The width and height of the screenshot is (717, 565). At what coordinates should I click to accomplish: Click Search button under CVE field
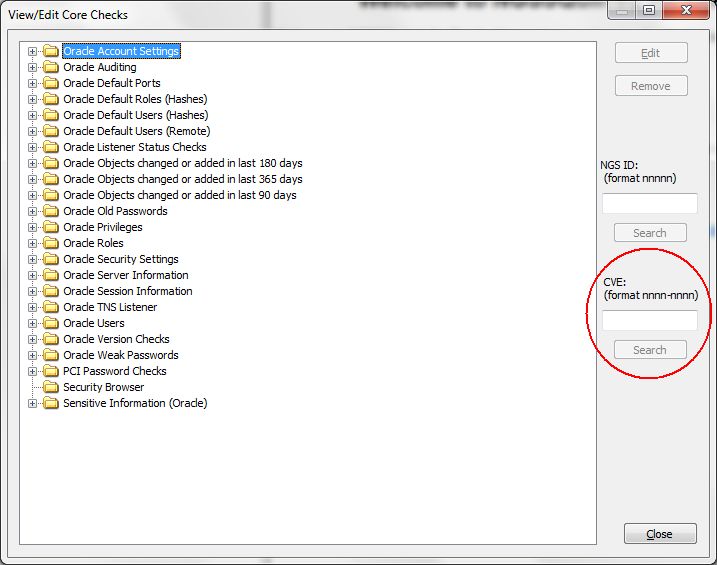tap(650, 350)
